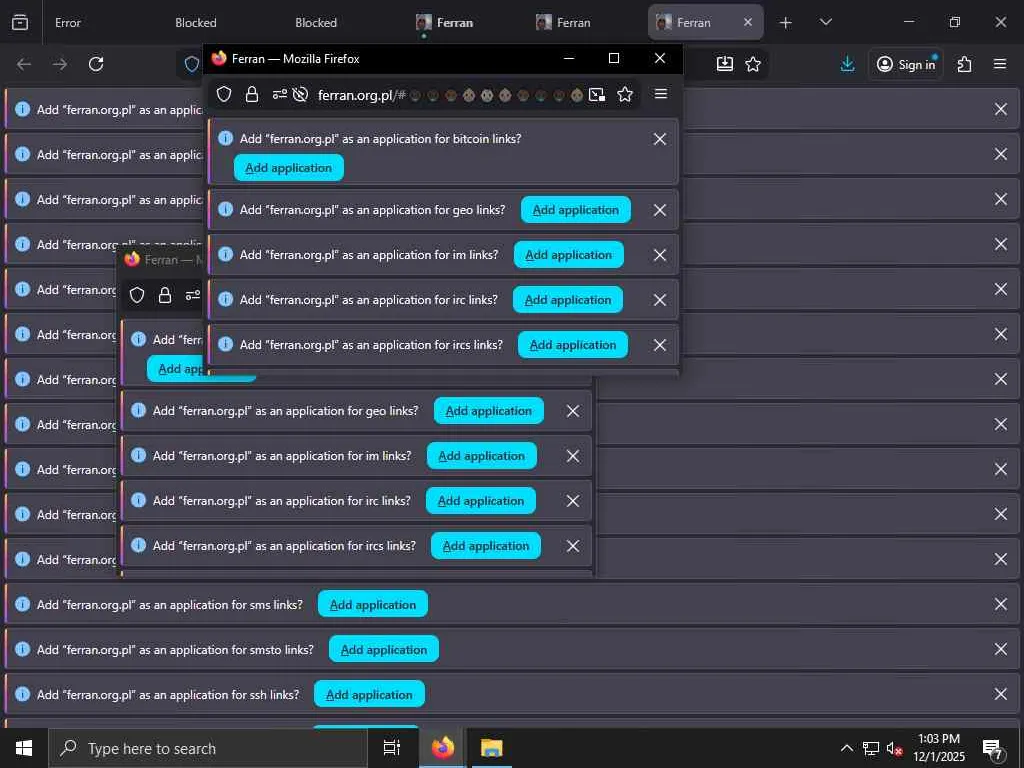Image resolution: width=1024 pixels, height=768 pixels.
Task: Add application for sms links in main window
Action: point(372,605)
